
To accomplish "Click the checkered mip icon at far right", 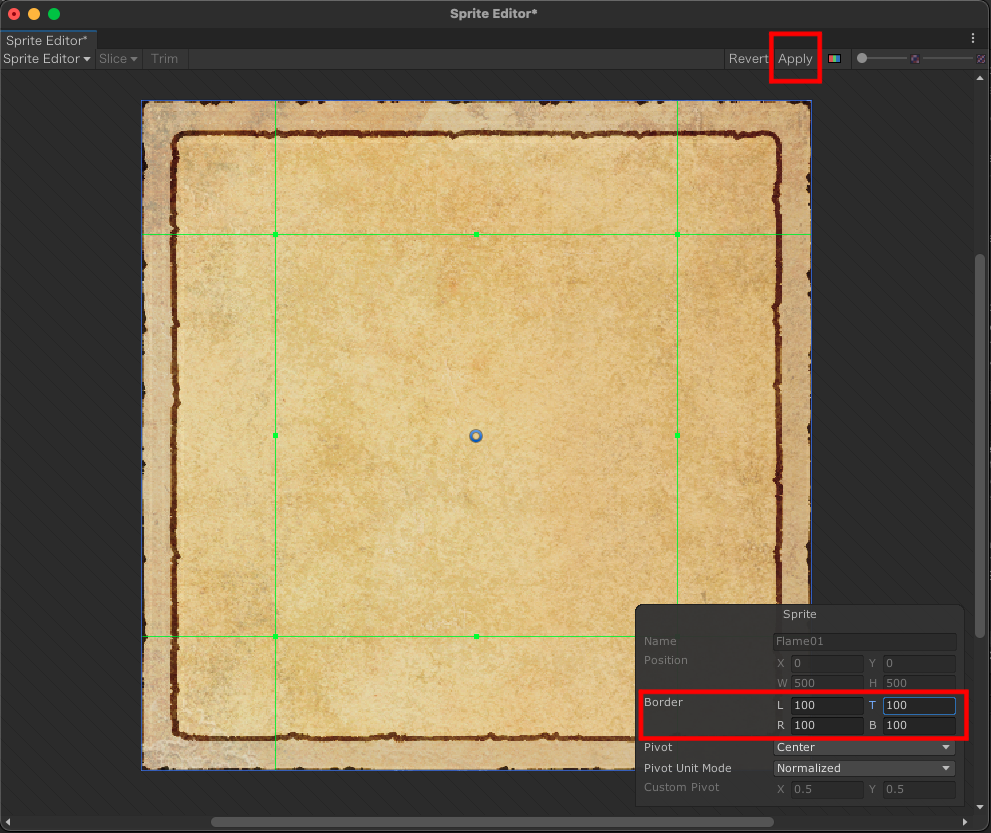I will pos(981,58).
